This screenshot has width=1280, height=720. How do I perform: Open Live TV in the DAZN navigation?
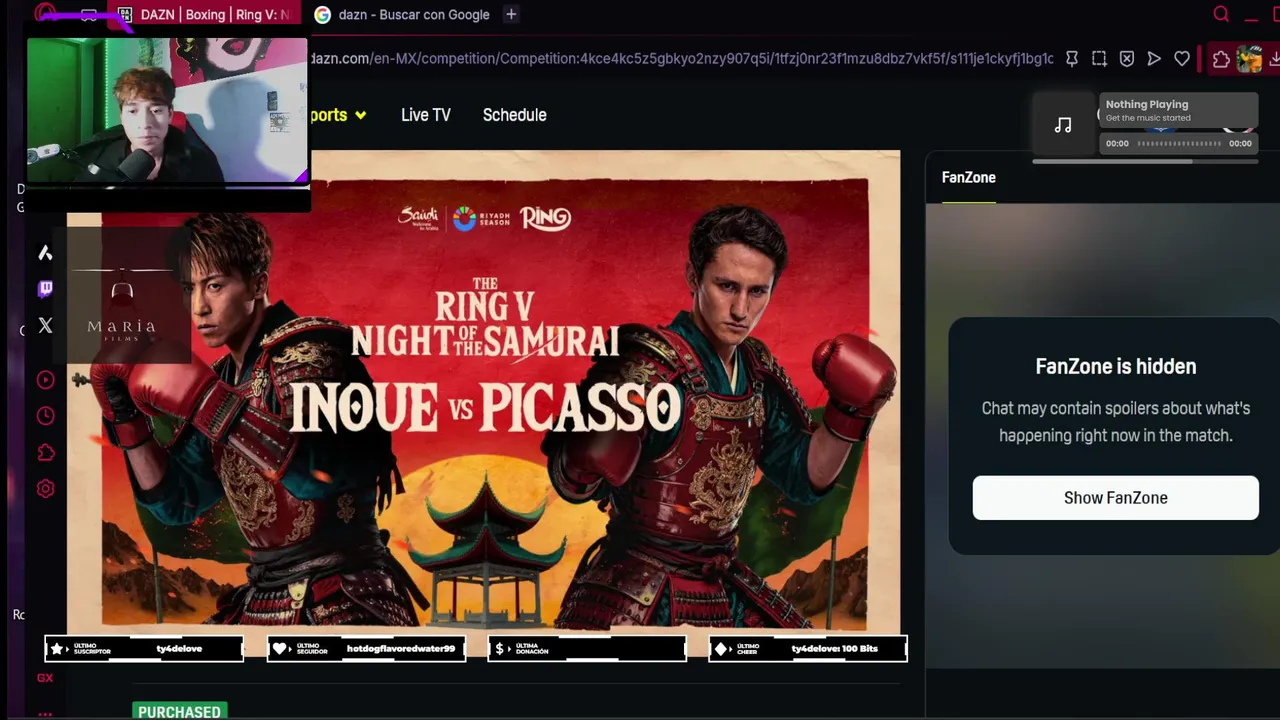[426, 115]
